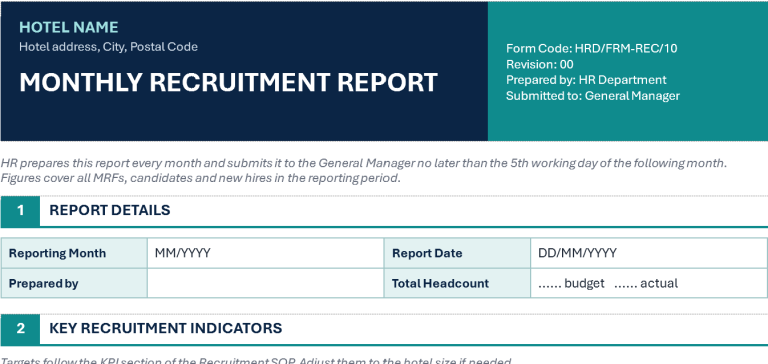Click the KEY RECRUITMENT INDICATORS heading
Viewport: 768px width, 364px height.
tap(166, 328)
